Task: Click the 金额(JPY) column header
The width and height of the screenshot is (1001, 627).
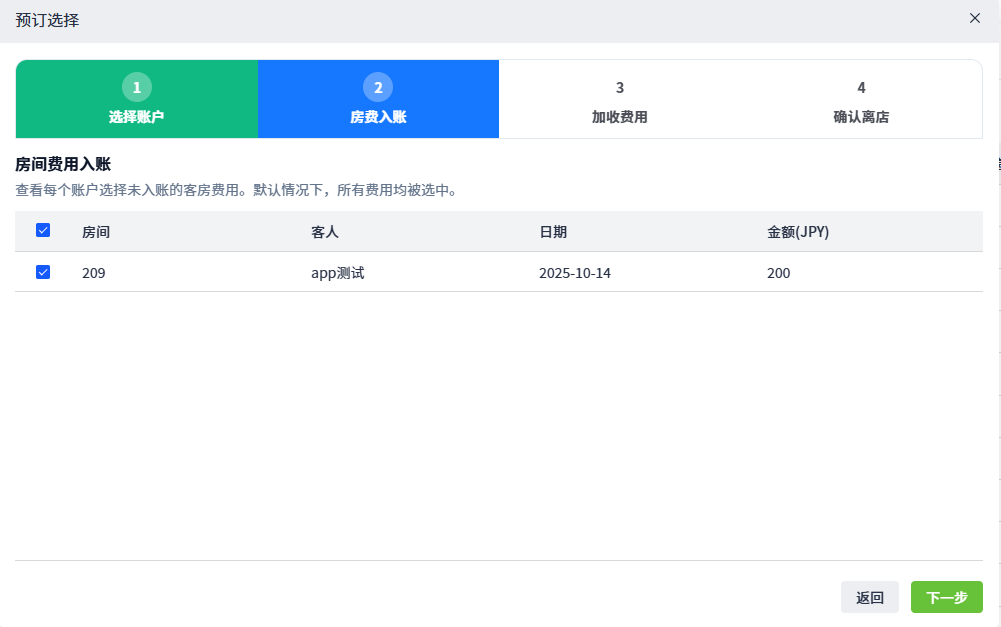Action: [x=798, y=232]
